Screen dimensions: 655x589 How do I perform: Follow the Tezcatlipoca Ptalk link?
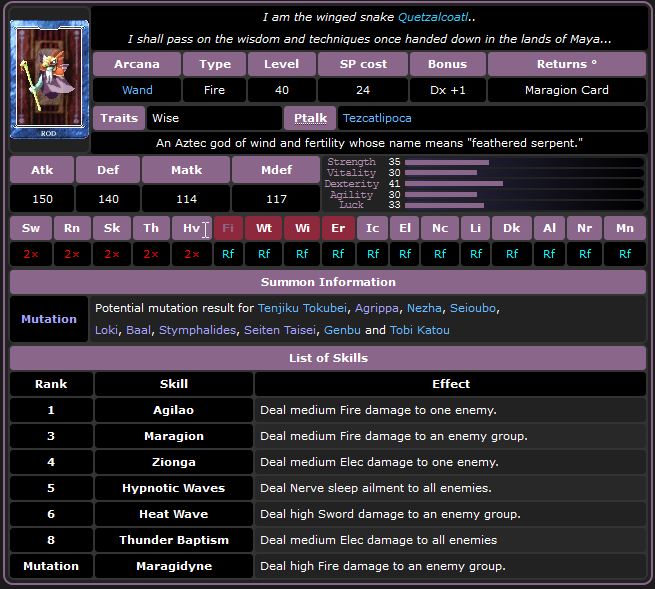pyautogui.click(x=379, y=118)
